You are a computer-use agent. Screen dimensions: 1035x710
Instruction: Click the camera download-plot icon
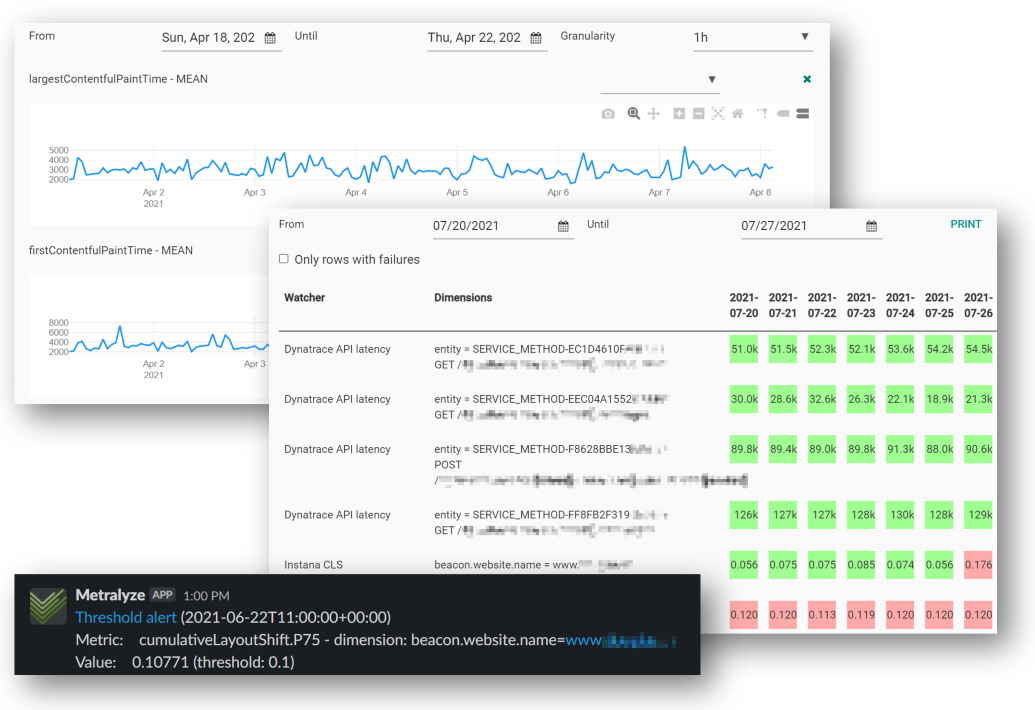608,113
